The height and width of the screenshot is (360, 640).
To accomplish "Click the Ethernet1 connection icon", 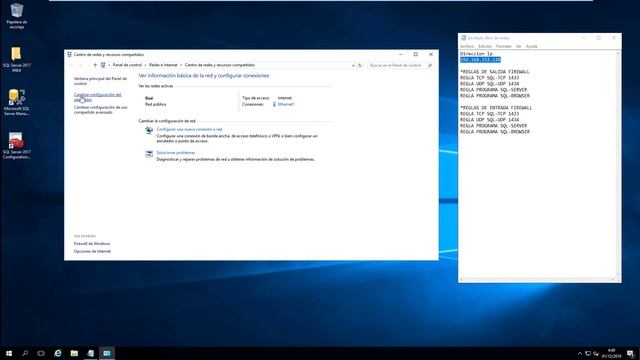I will (x=274, y=104).
